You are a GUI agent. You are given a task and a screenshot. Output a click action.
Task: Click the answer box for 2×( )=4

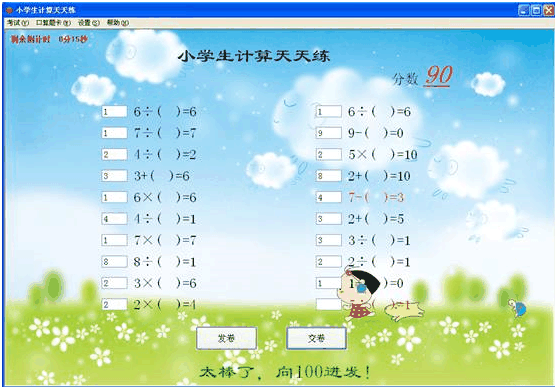tap(114, 305)
